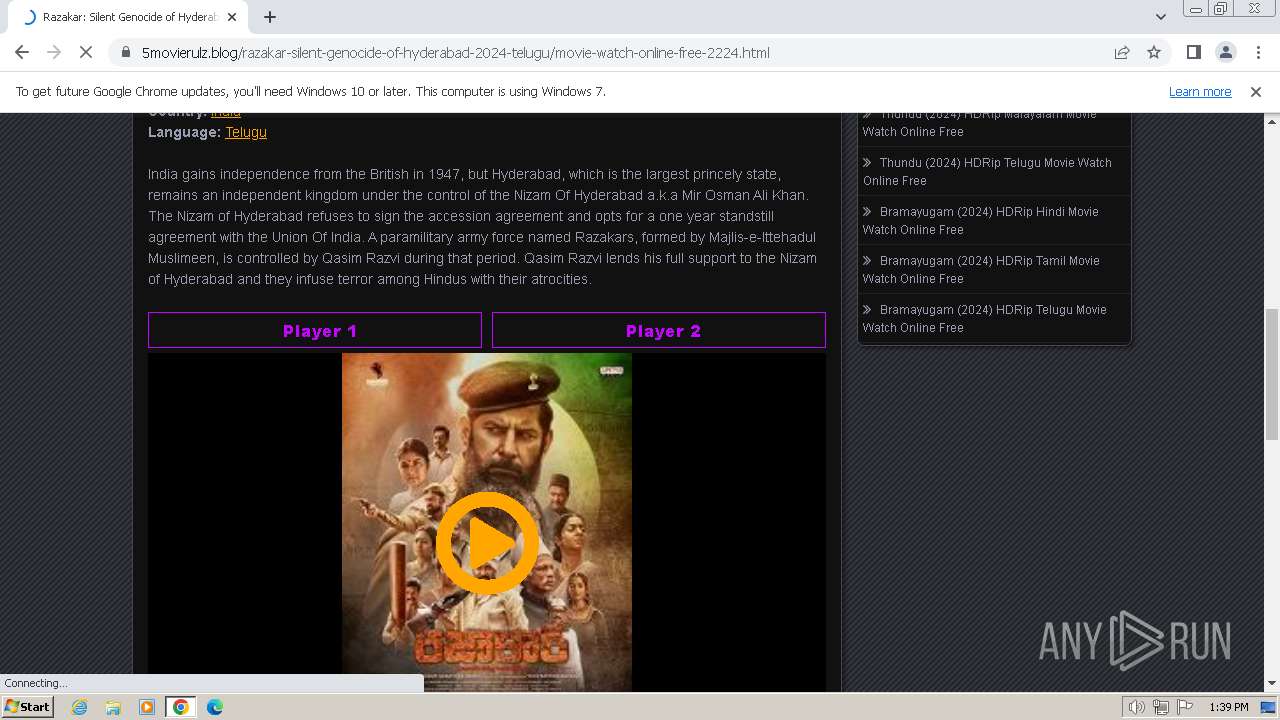Open Windows Media Player from taskbar
The height and width of the screenshot is (720, 1280).
point(147,707)
